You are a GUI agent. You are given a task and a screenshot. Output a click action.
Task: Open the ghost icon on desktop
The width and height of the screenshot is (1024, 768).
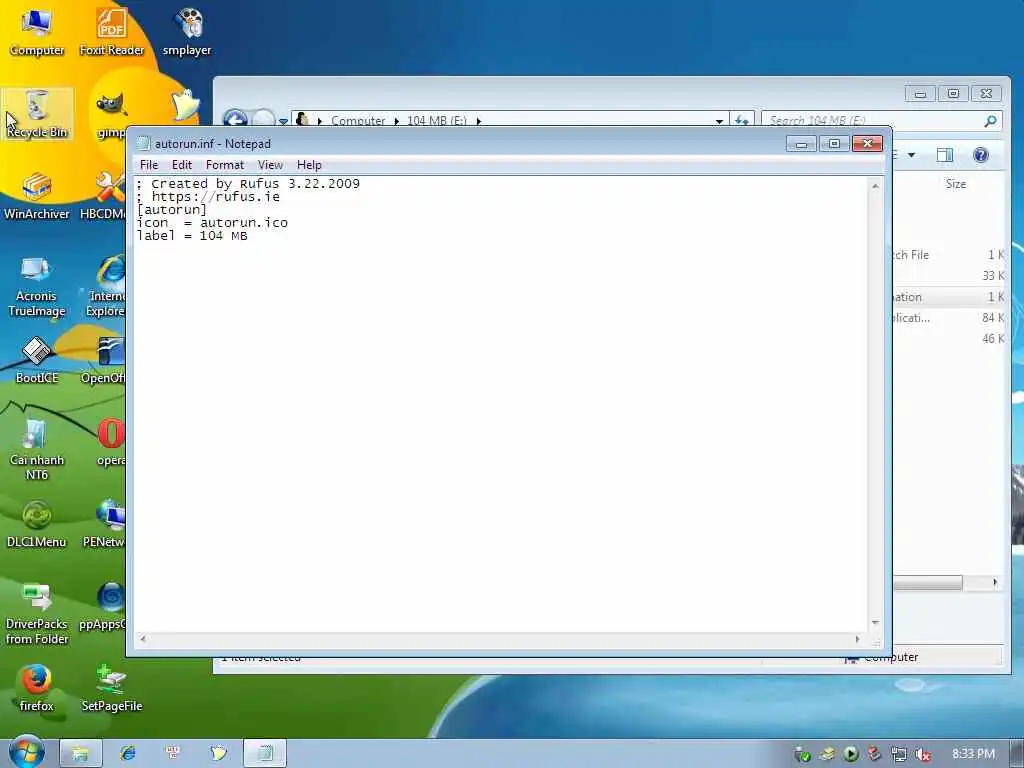(185, 106)
